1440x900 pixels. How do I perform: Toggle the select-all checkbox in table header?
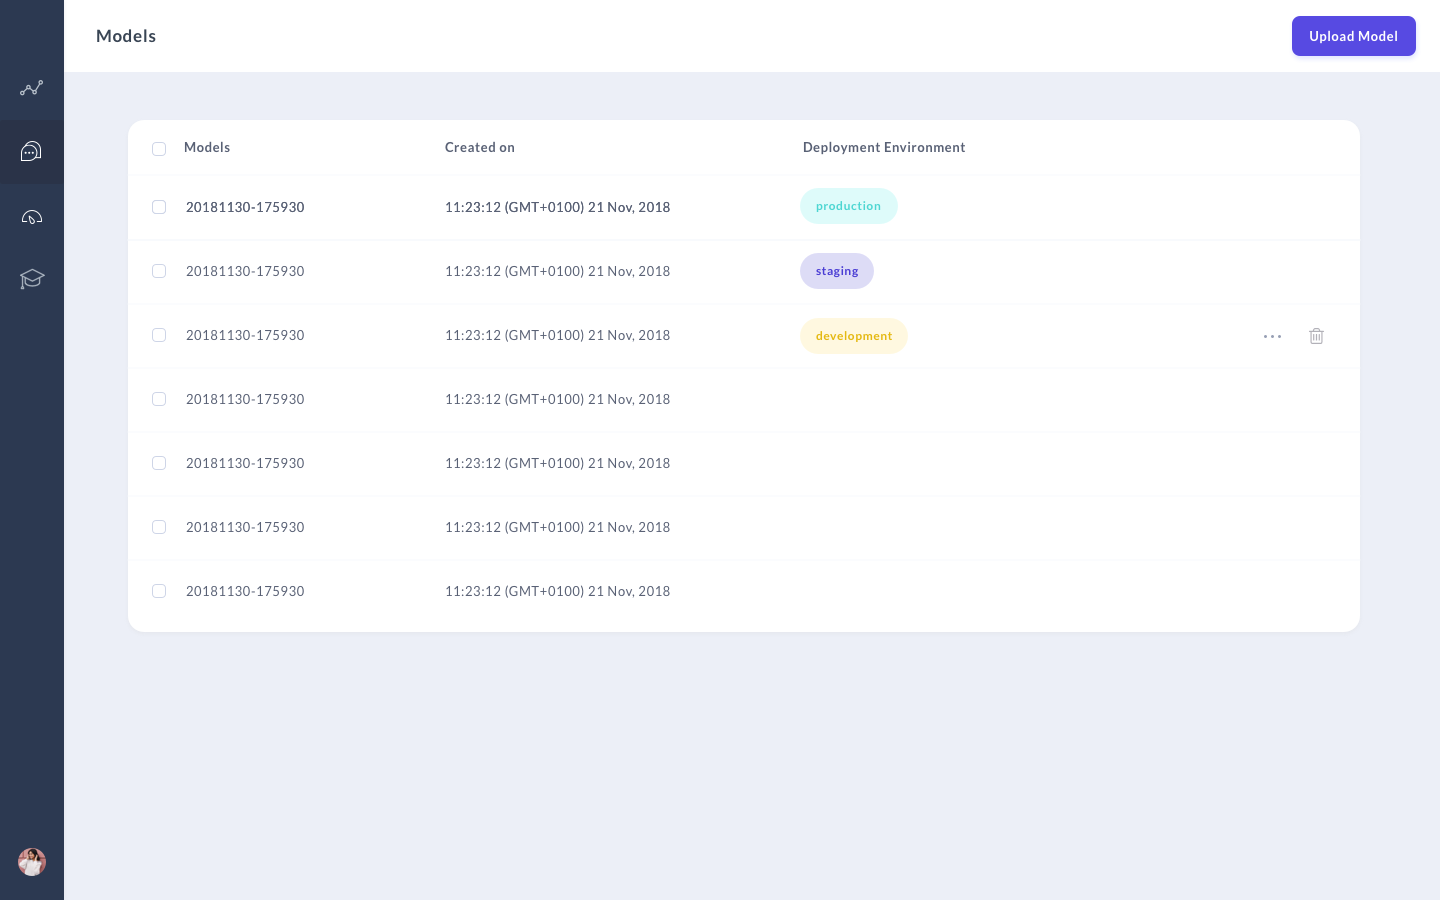tap(159, 149)
